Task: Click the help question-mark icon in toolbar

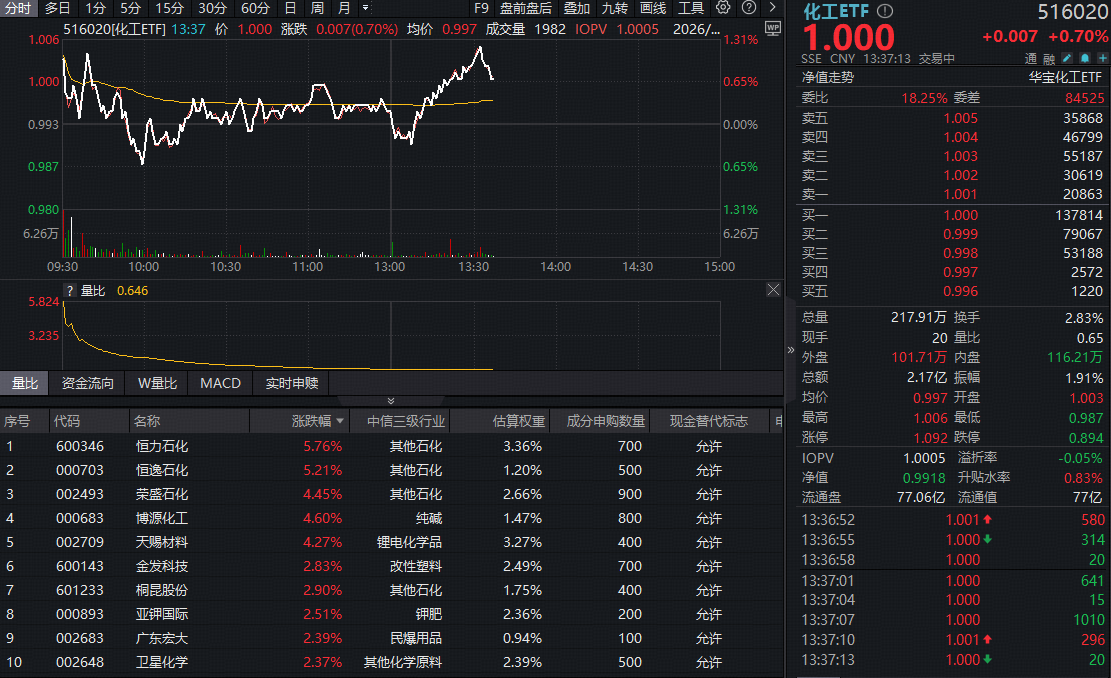Action: click(749, 7)
